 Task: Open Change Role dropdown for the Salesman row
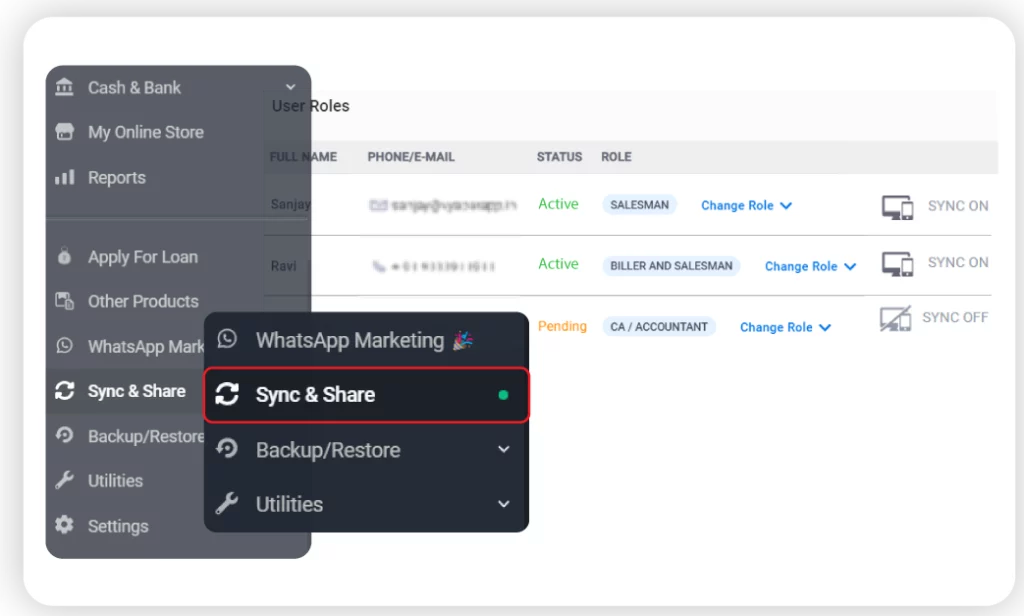tap(746, 205)
